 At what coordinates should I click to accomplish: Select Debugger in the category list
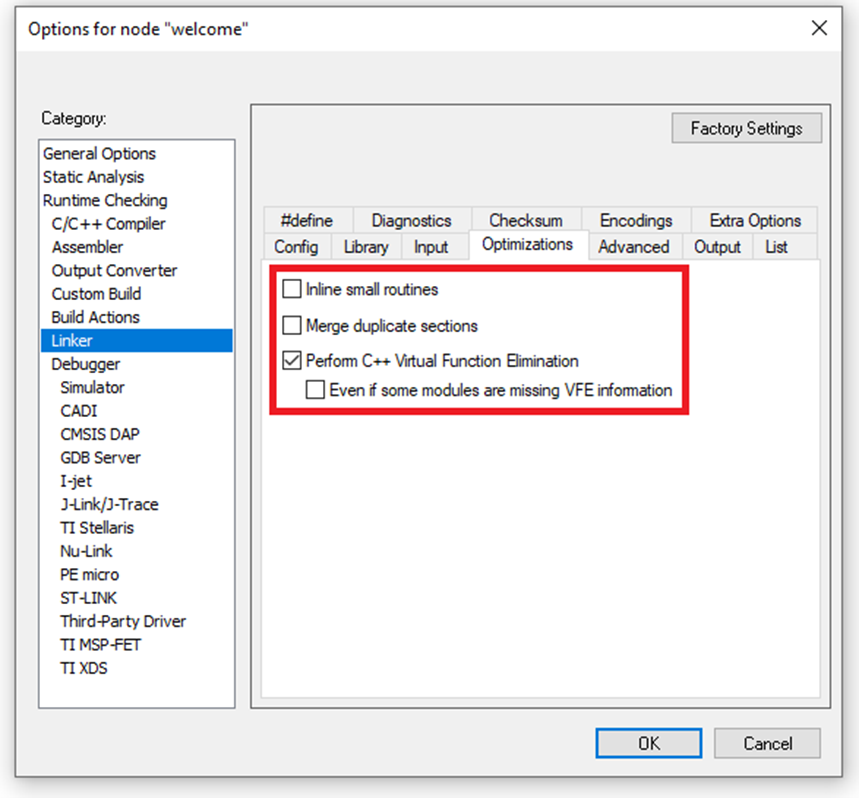[86, 364]
